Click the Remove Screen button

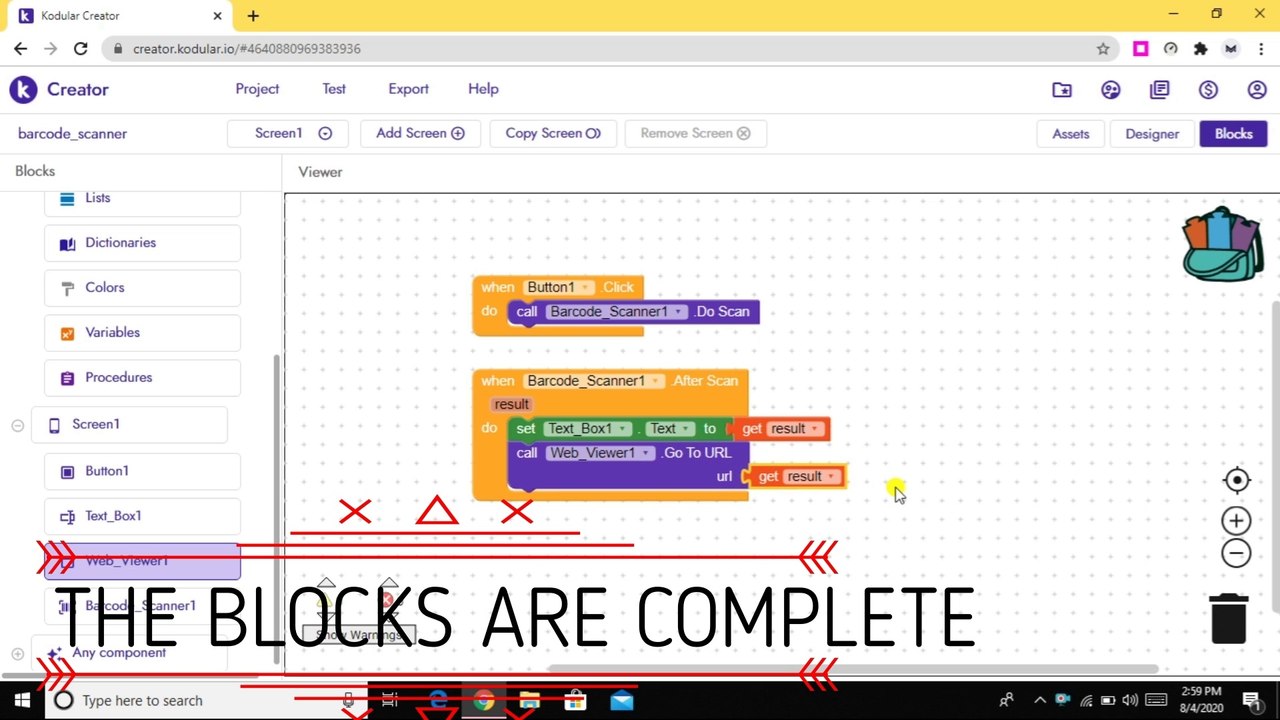point(695,133)
